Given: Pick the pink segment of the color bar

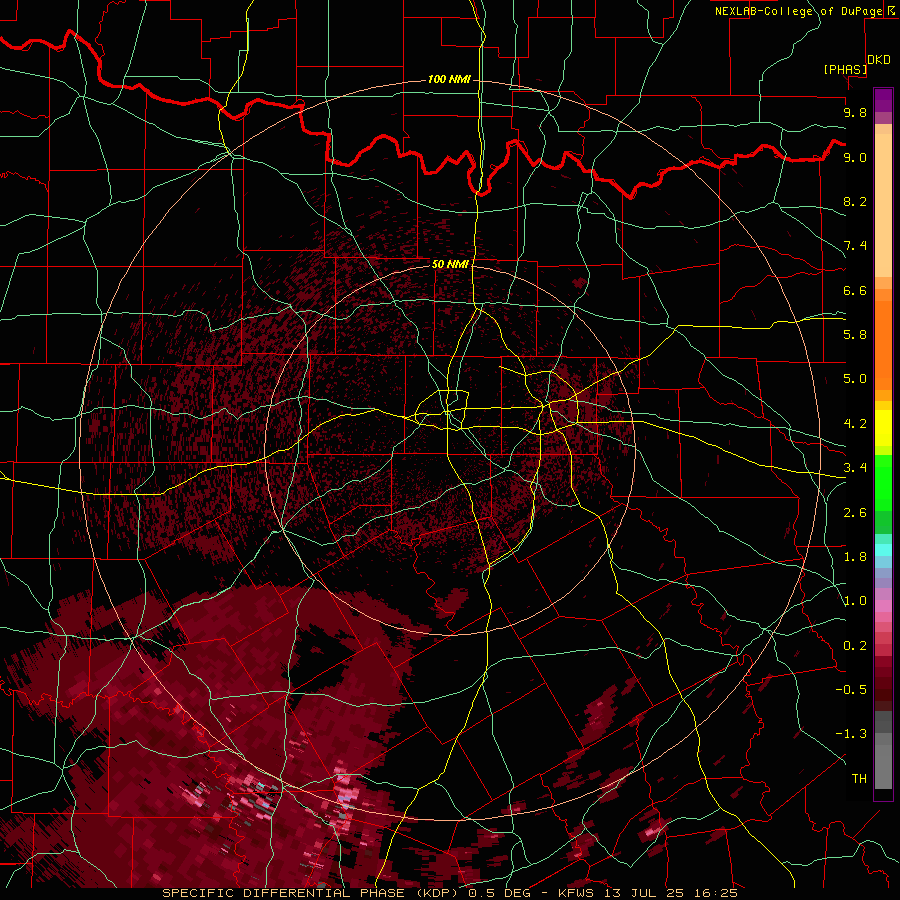Looking at the screenshot, I should pyautogui.click(x=883, y=606).
